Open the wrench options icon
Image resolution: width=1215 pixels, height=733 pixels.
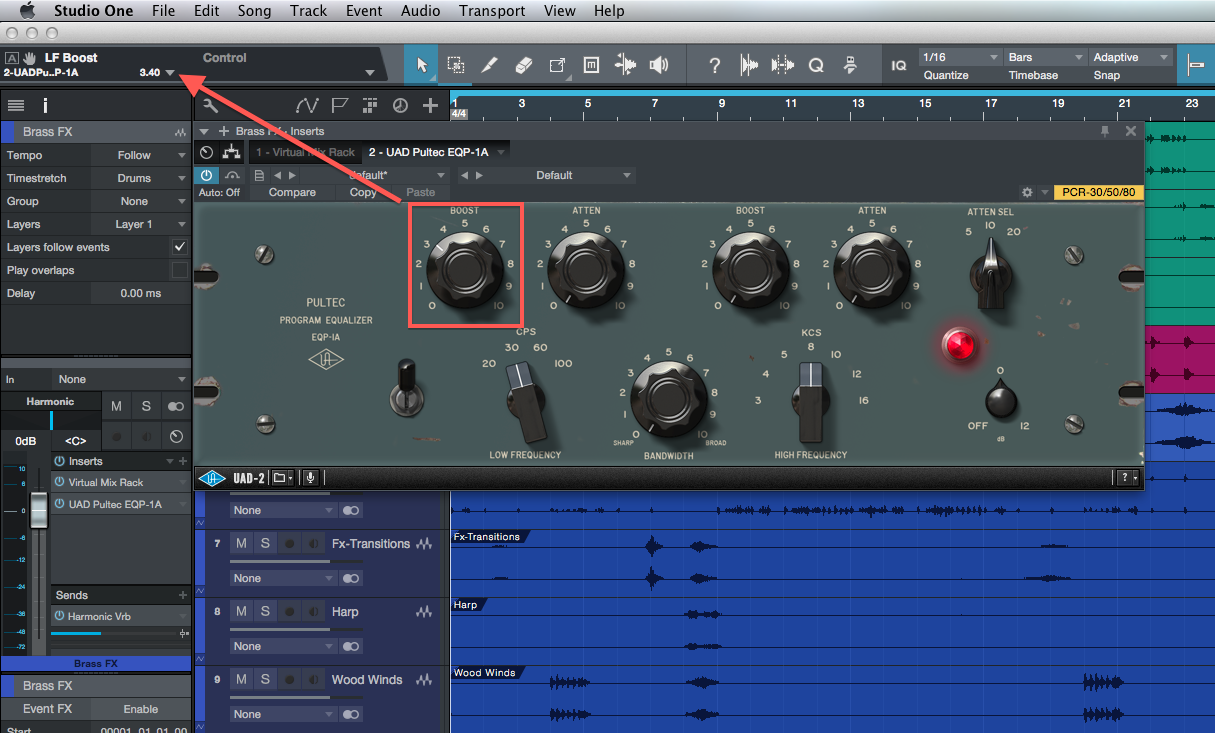(x=210, y=105)
